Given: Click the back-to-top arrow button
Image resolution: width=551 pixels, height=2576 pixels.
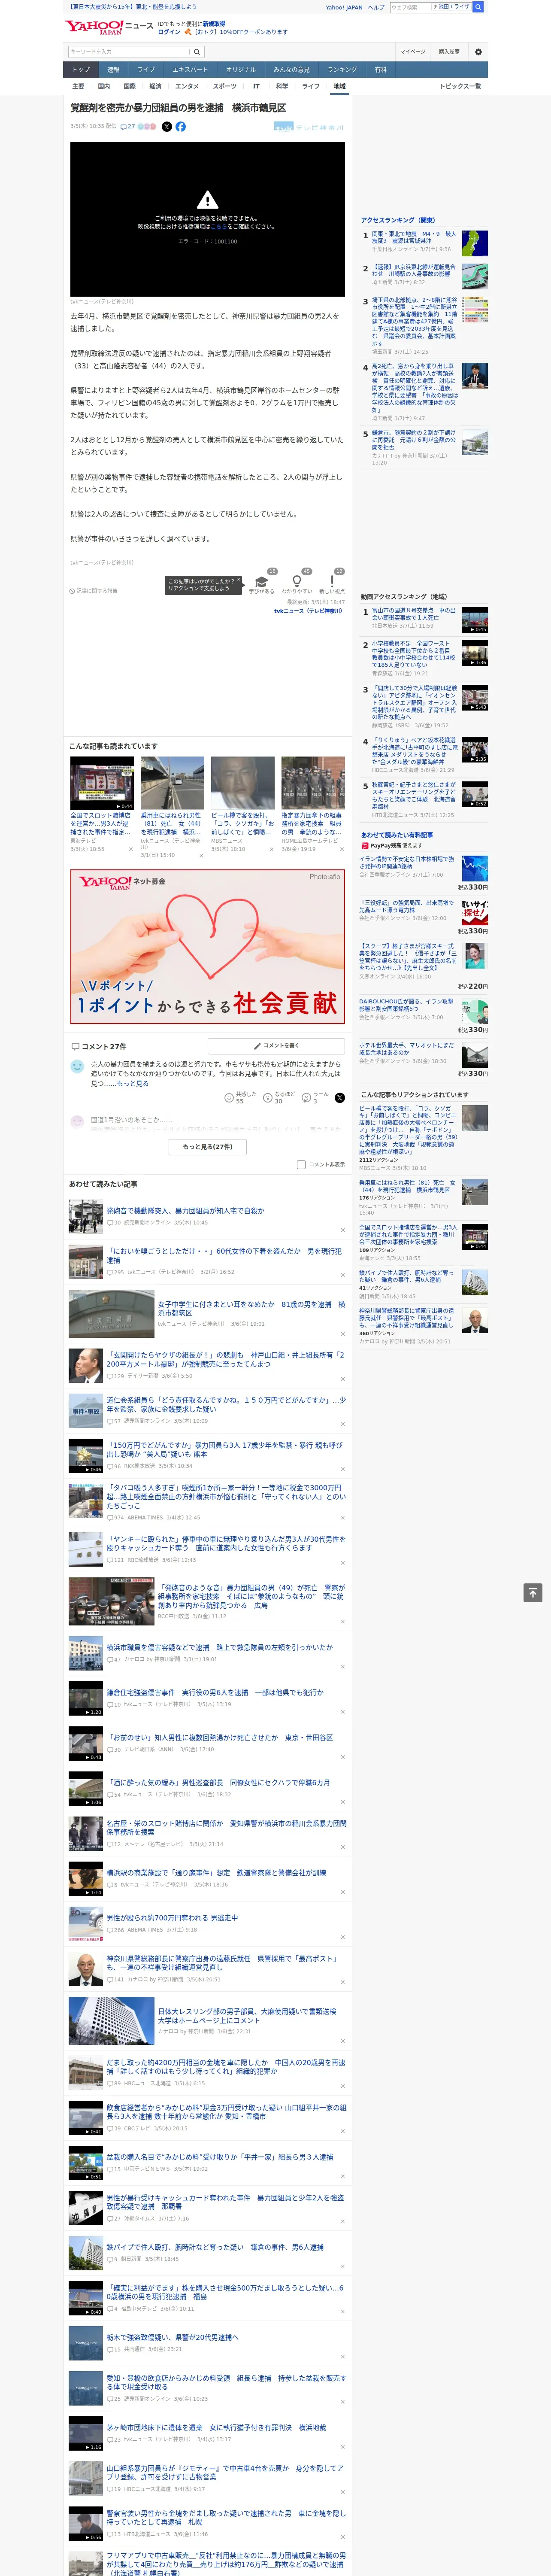Looking at the screenshot, I should tap(533, 1593).
